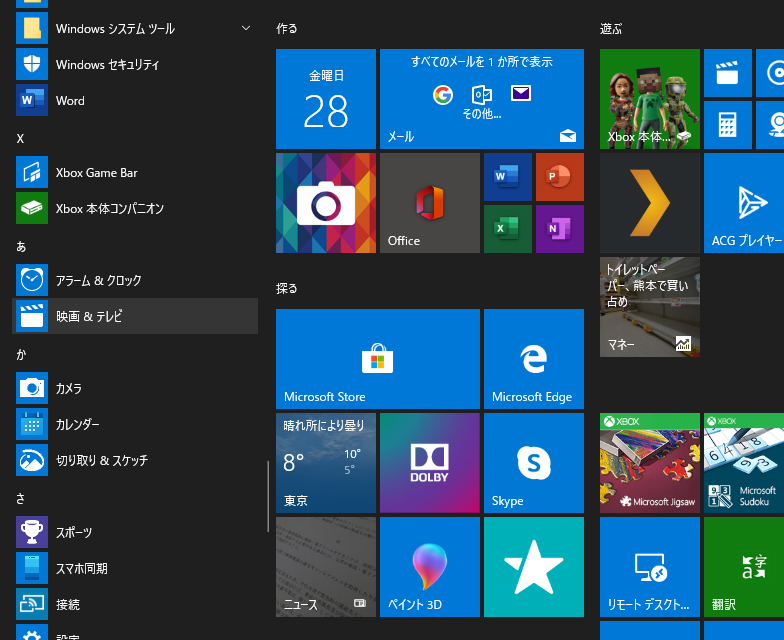Click the か letter group header
This screenshot has height=640, width=784.
(21, 354)
